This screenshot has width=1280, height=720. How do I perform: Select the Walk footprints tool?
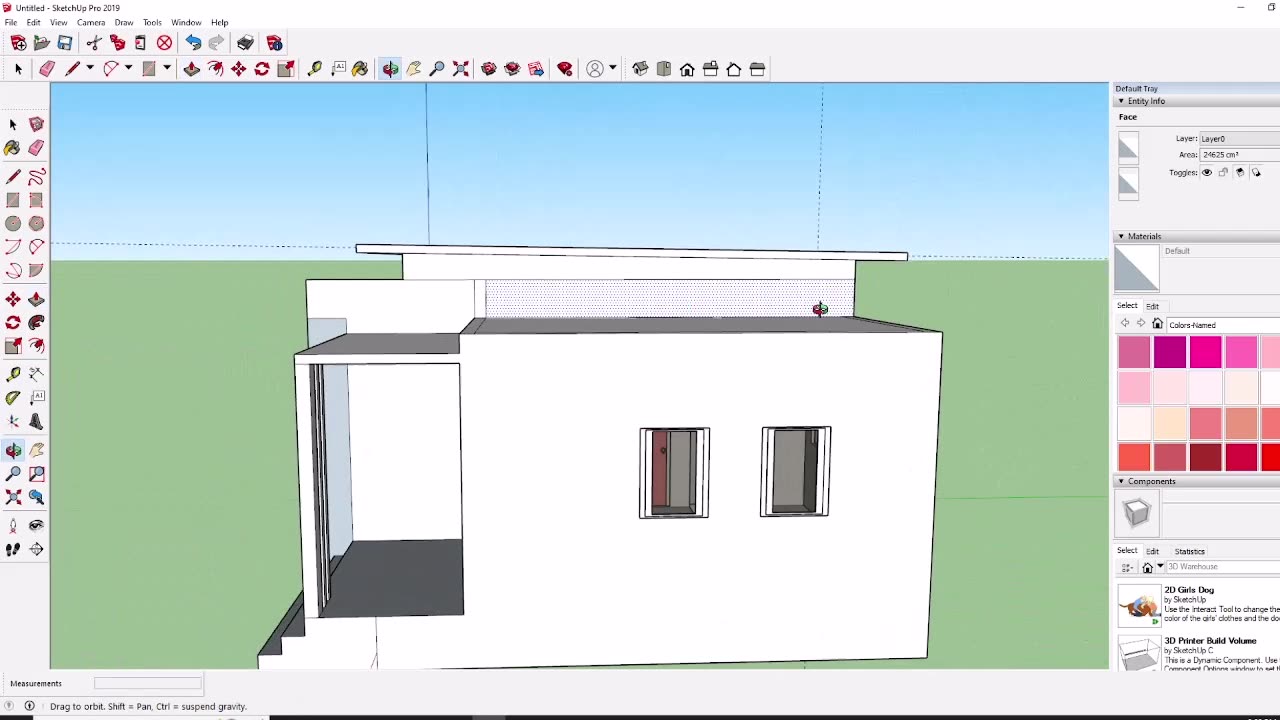pos(13,549)
